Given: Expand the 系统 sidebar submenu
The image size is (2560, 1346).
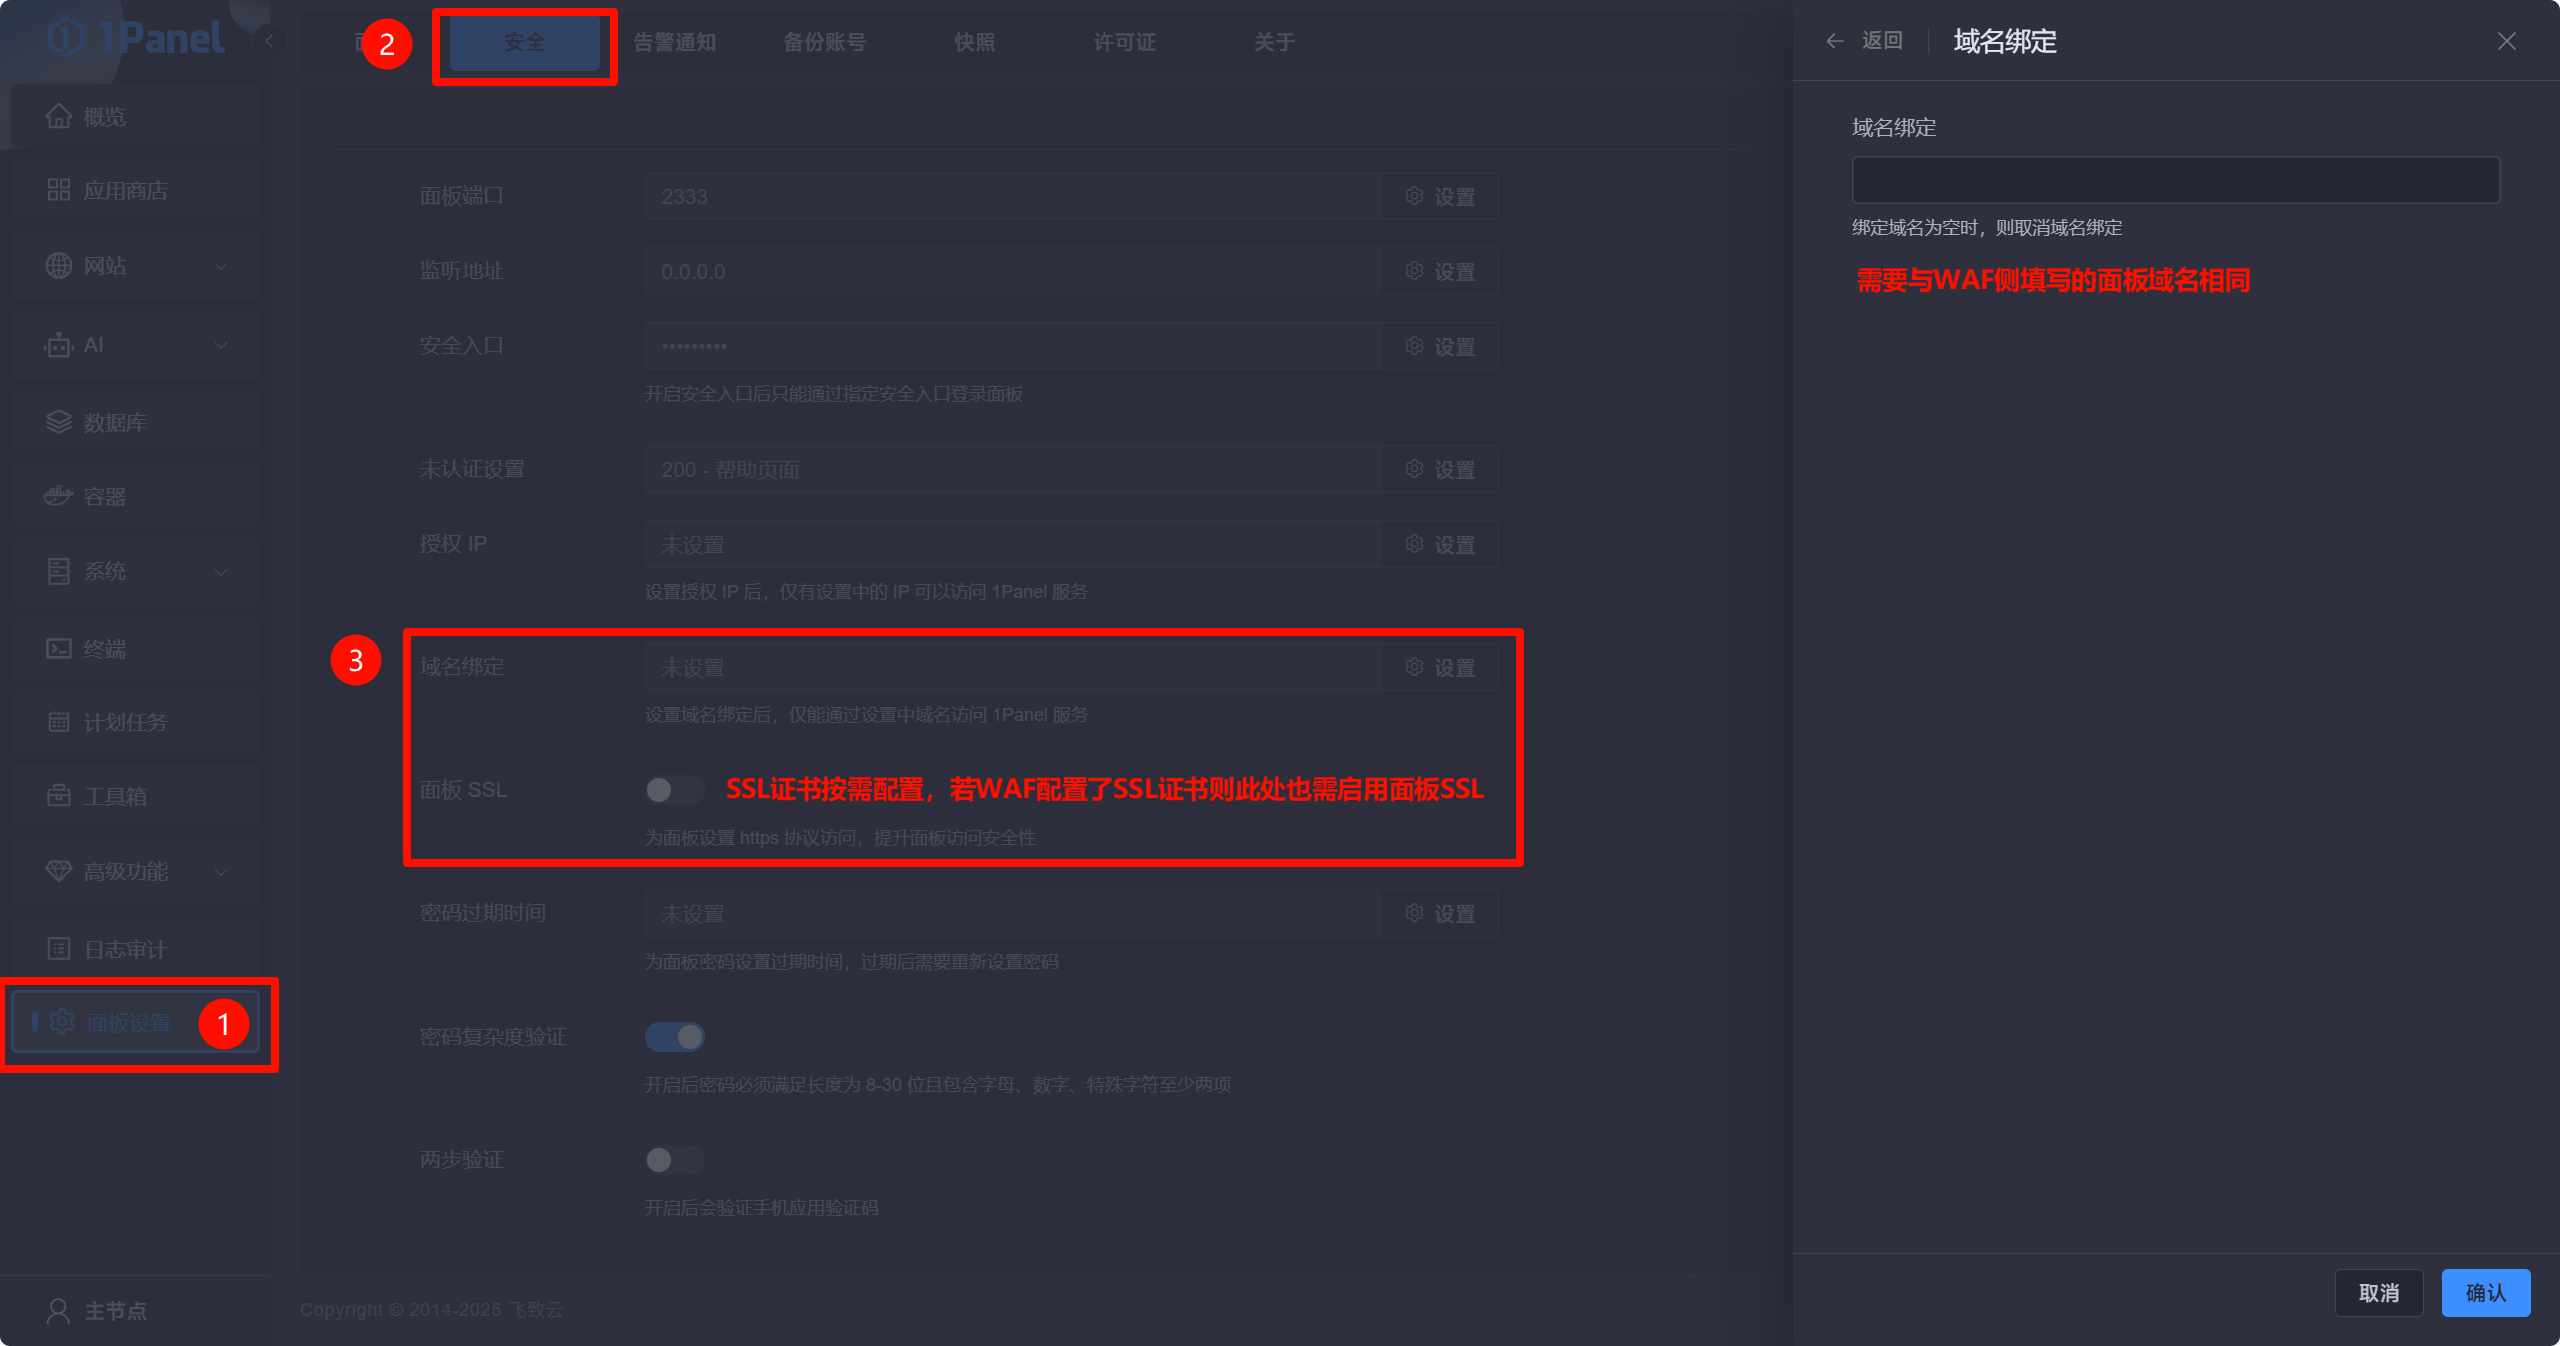Looking at the screenshot, I should click(x=221, y=572).
